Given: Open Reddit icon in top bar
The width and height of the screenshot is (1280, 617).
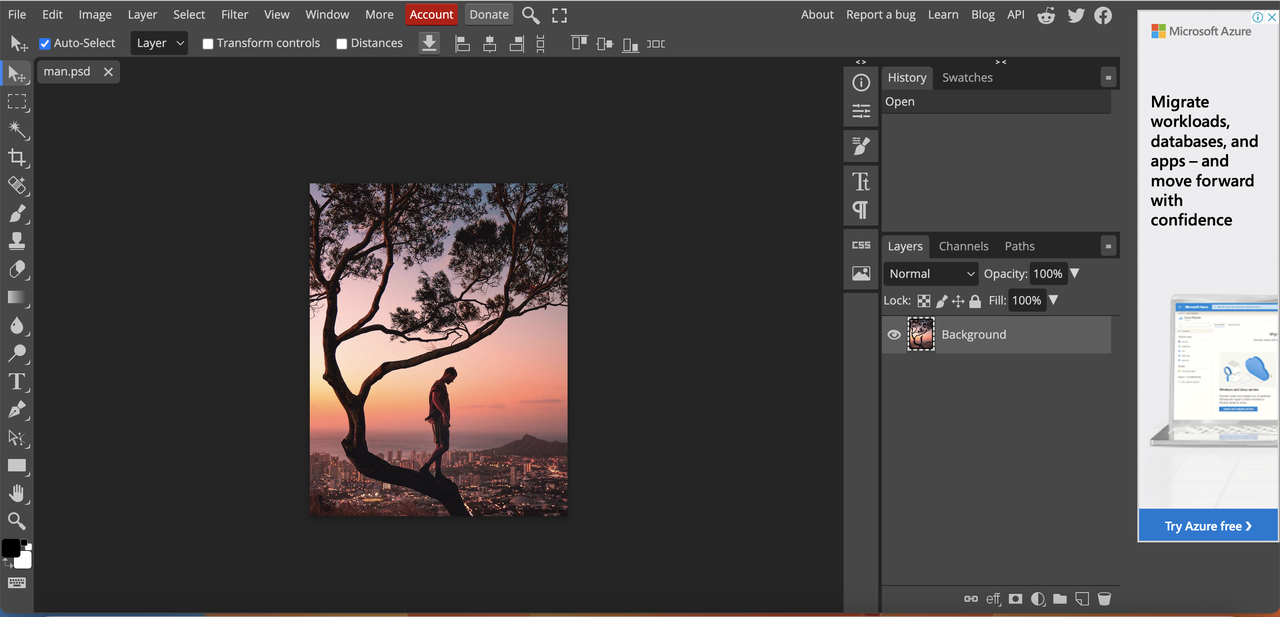Looking at the screenshot, I should (1047, 15).
